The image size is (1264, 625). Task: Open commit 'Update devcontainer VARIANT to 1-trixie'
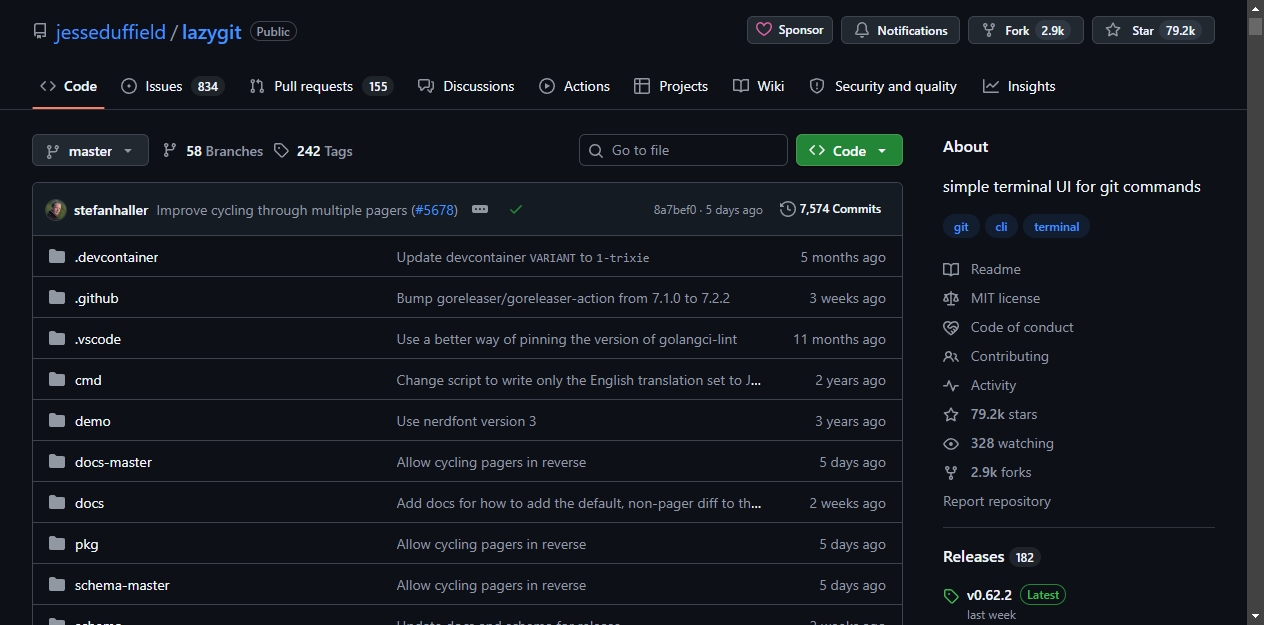[523, 257]
